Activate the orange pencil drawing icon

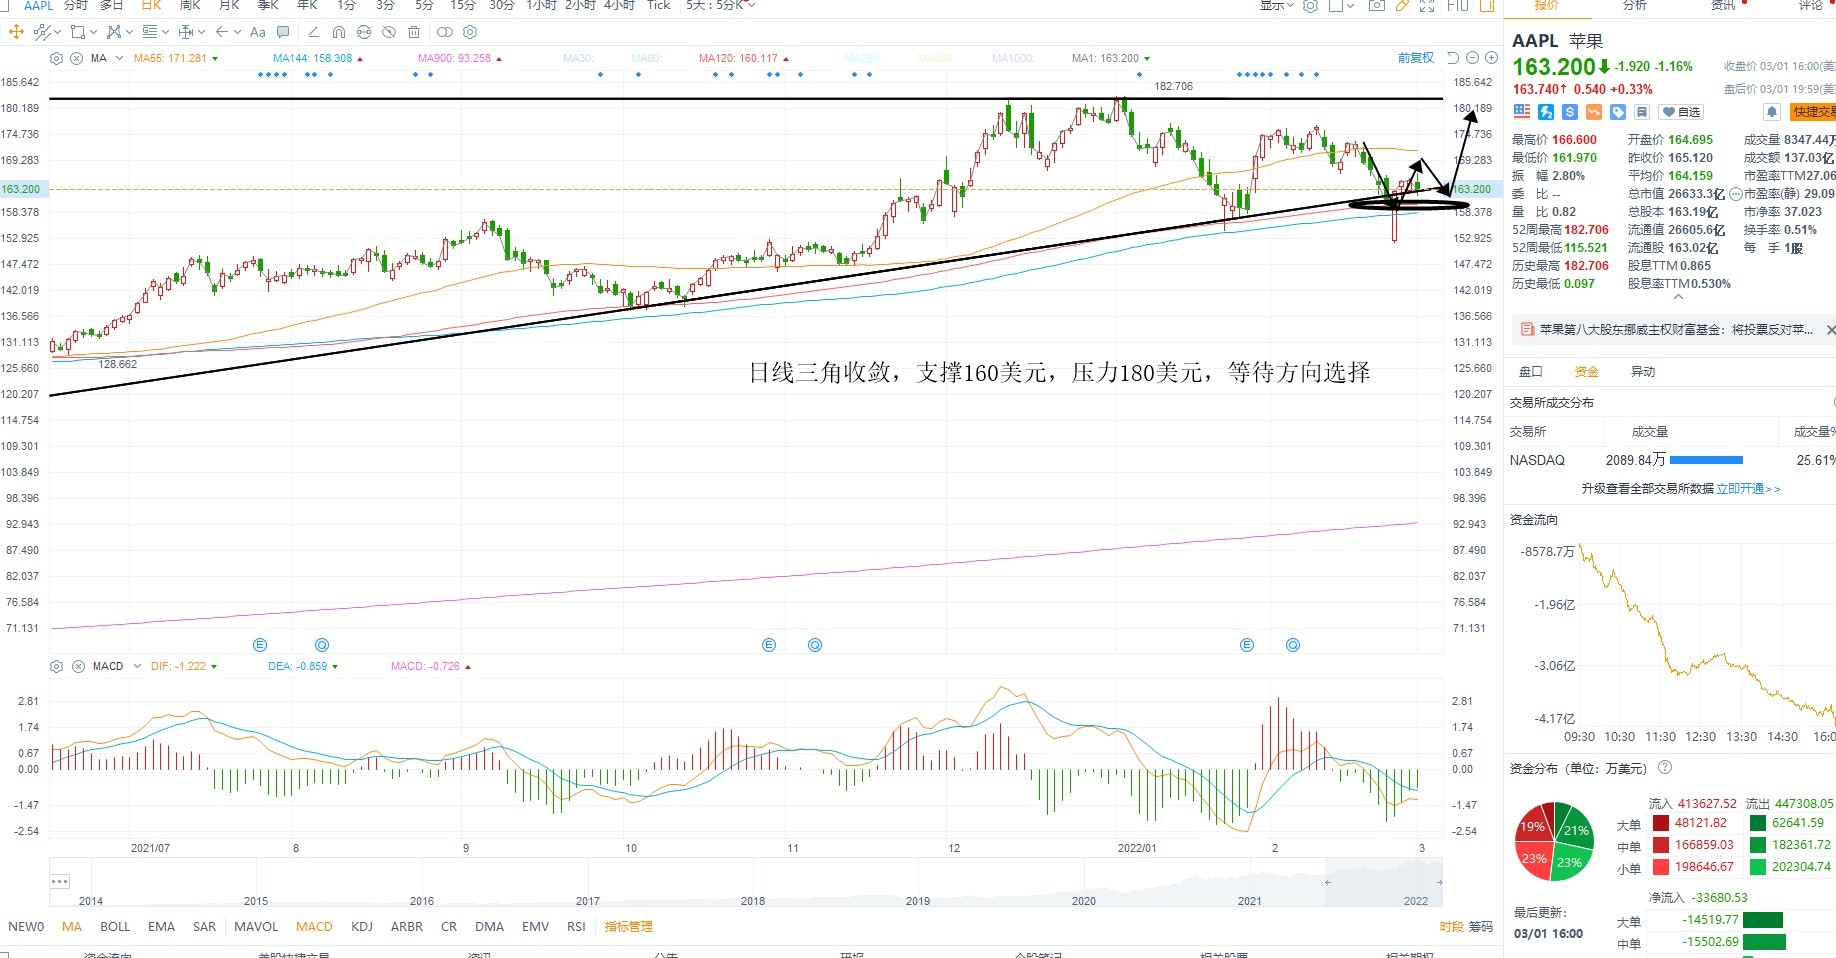click(x=1402, y=5)
